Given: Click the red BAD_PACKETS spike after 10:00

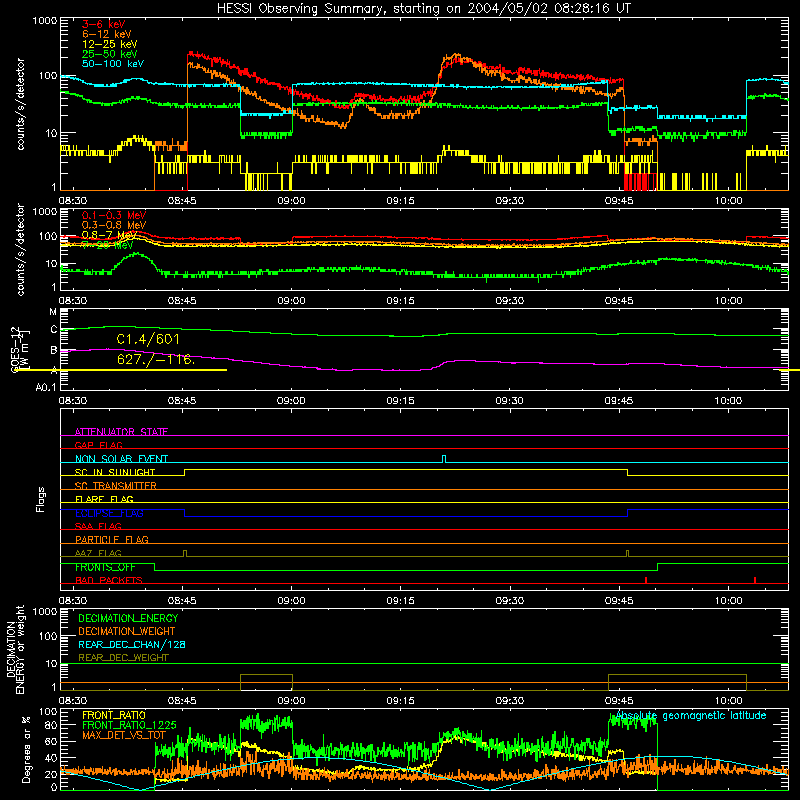Looking at the screenshot, I should click(x=755, y=580).
